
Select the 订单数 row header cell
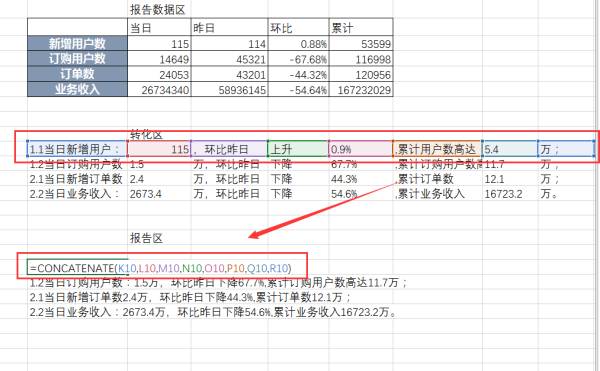pos(77,74)
